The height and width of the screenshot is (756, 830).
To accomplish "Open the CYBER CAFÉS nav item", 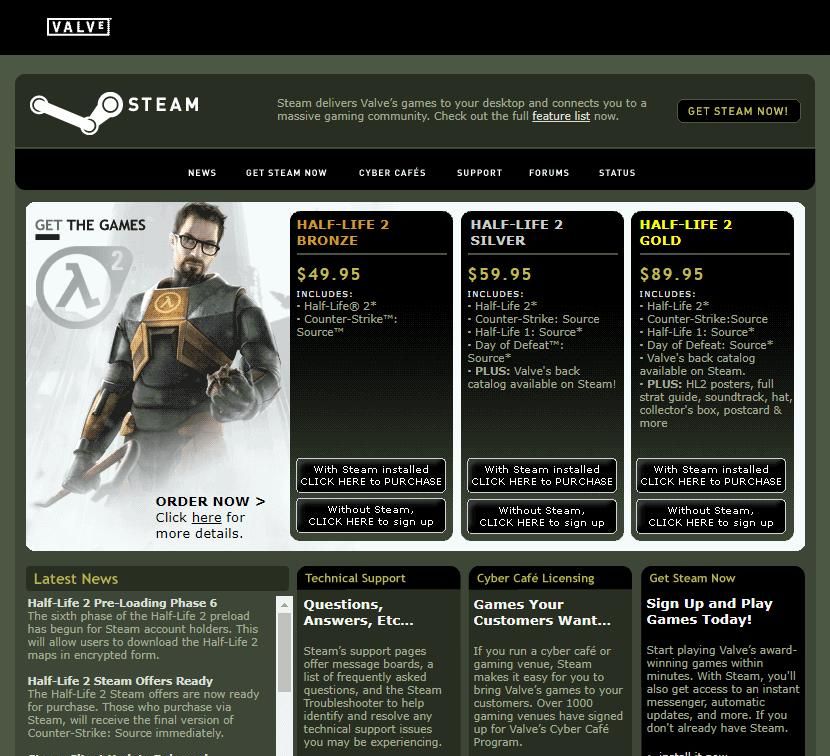I will coord(392,173).
